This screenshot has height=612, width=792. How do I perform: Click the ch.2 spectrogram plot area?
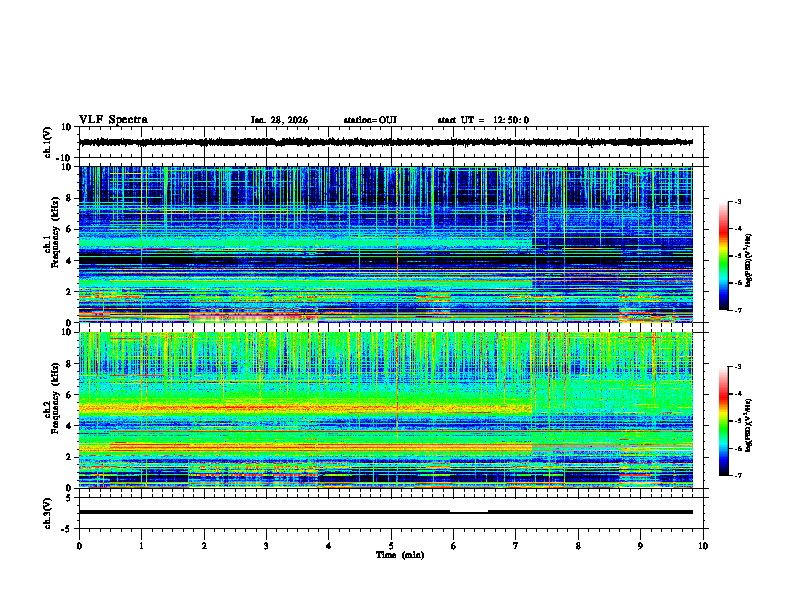coord(385,410)
